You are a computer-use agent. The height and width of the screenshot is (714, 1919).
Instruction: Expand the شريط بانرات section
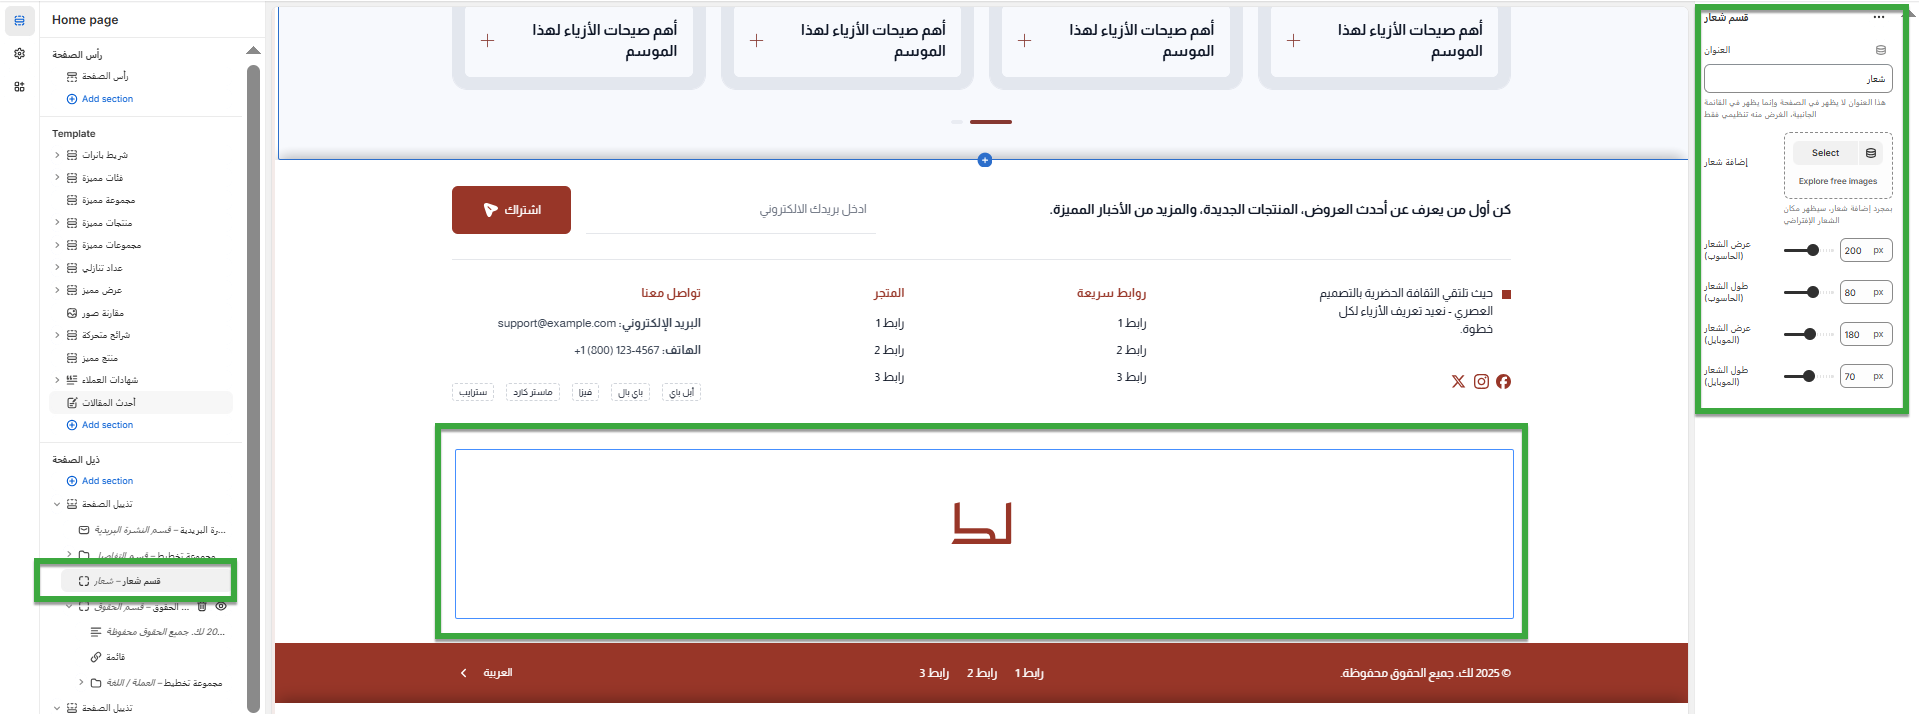(x=57, y=155)
